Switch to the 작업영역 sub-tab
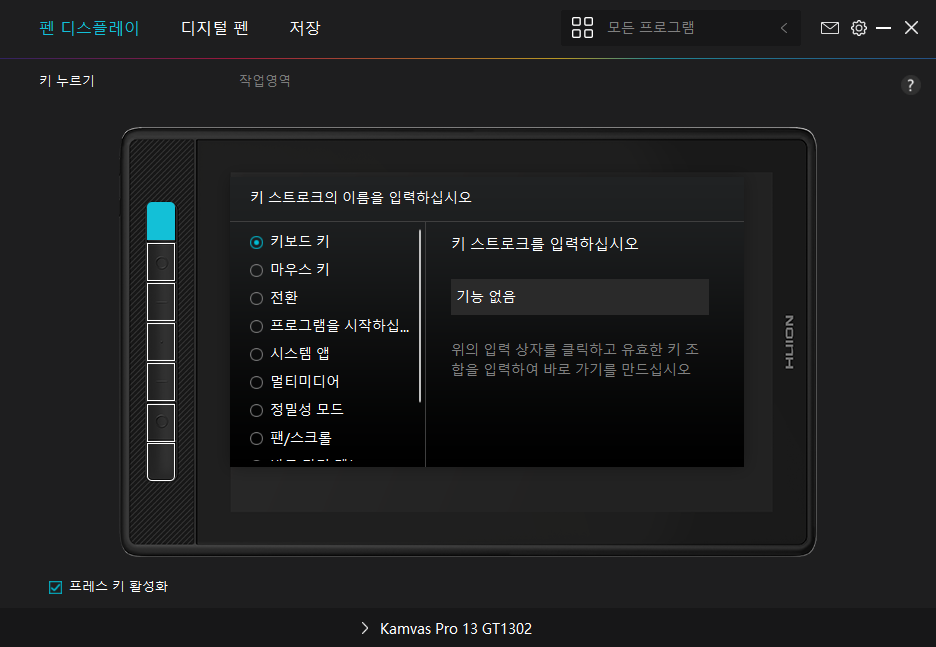 click(264, 81)
